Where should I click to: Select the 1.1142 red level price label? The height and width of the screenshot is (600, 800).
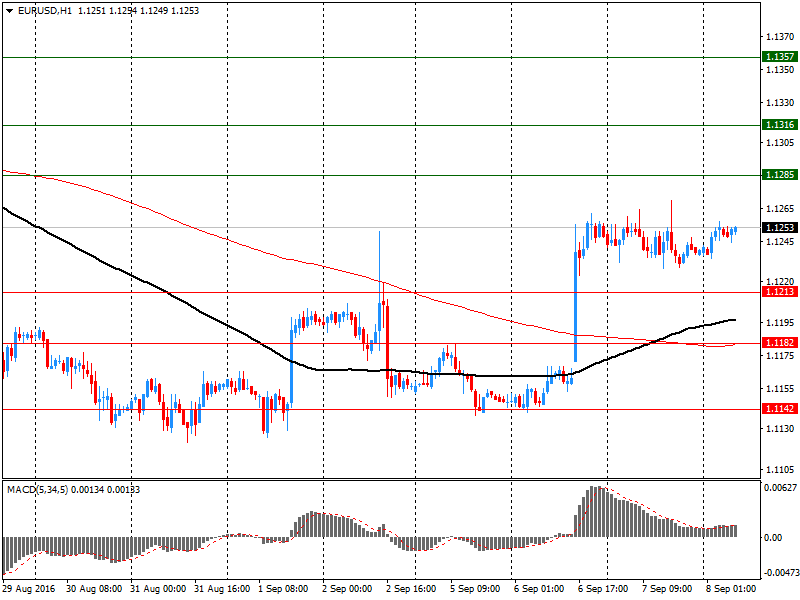(x=780, y=409)
